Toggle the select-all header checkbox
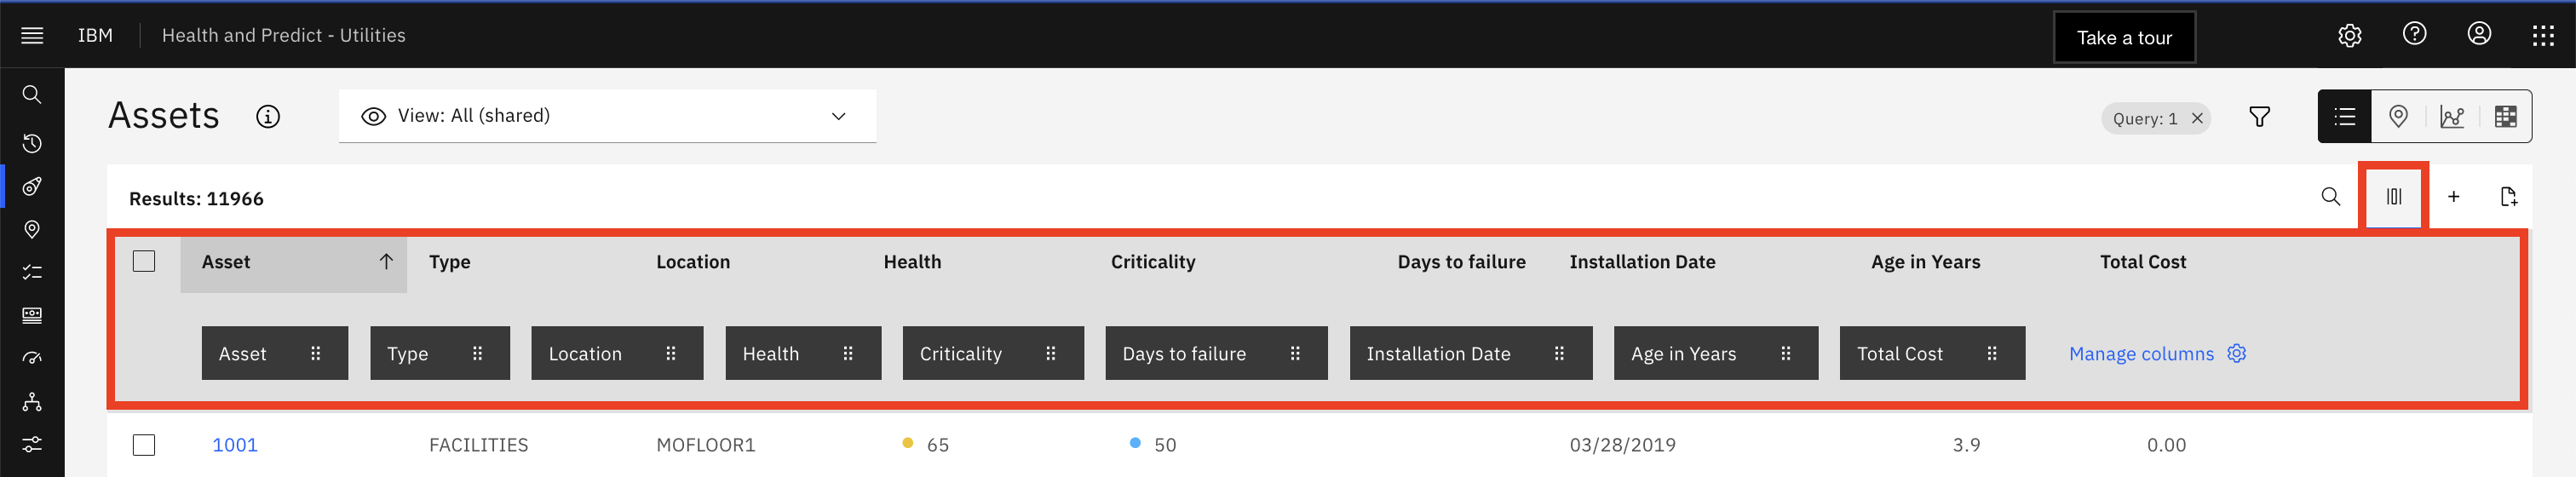Image resolution: width=2576 pixels, height=477 pixels. point(144,261)
